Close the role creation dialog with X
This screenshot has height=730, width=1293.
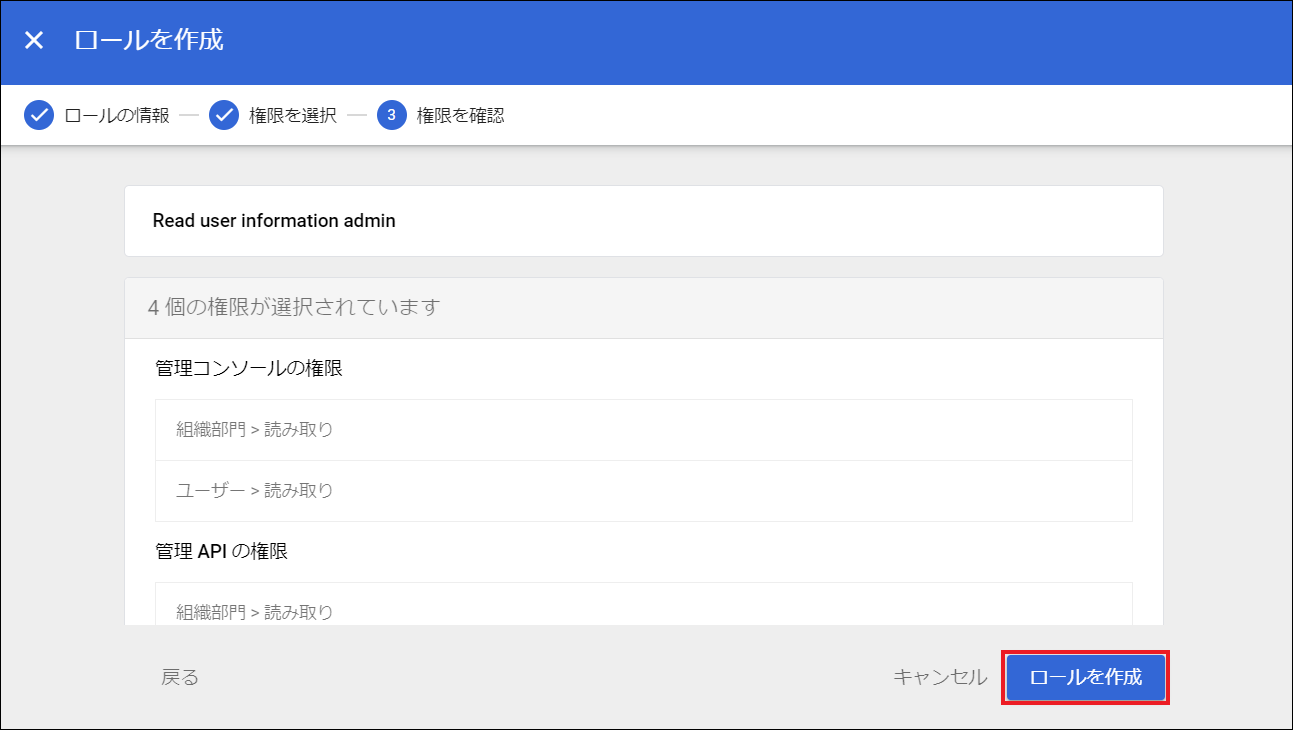click(x=34, y=40)
